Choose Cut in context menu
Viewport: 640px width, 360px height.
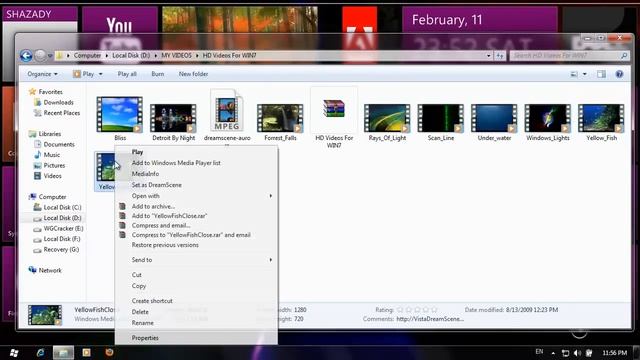136,275
